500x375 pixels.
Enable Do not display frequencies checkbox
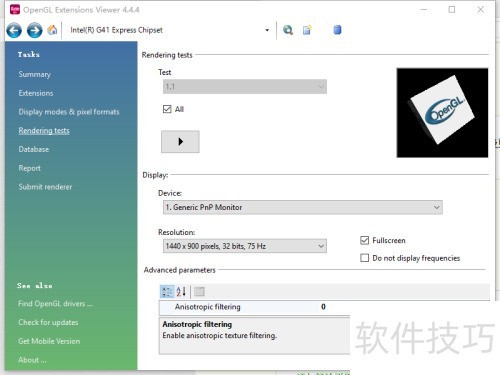coord(365,258)
